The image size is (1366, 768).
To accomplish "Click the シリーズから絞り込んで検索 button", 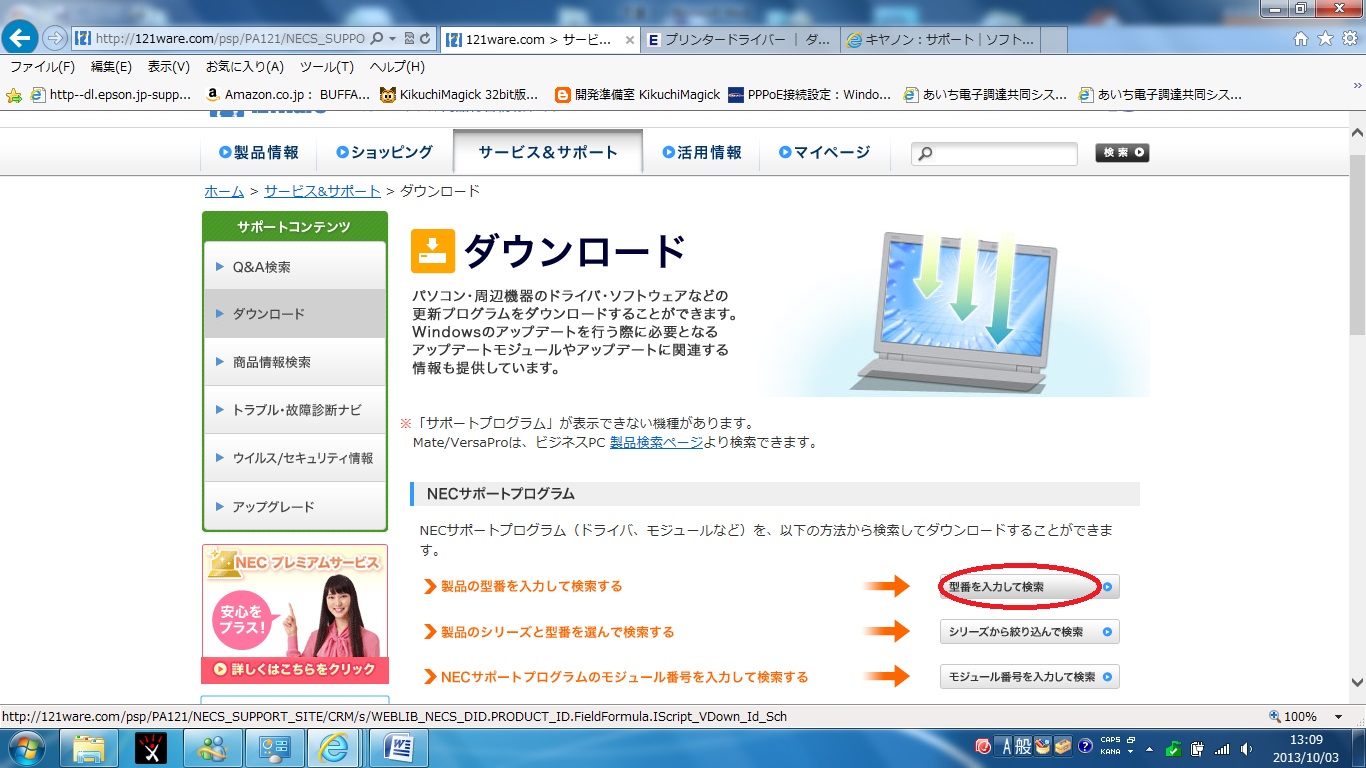I will coord(1030,632).
